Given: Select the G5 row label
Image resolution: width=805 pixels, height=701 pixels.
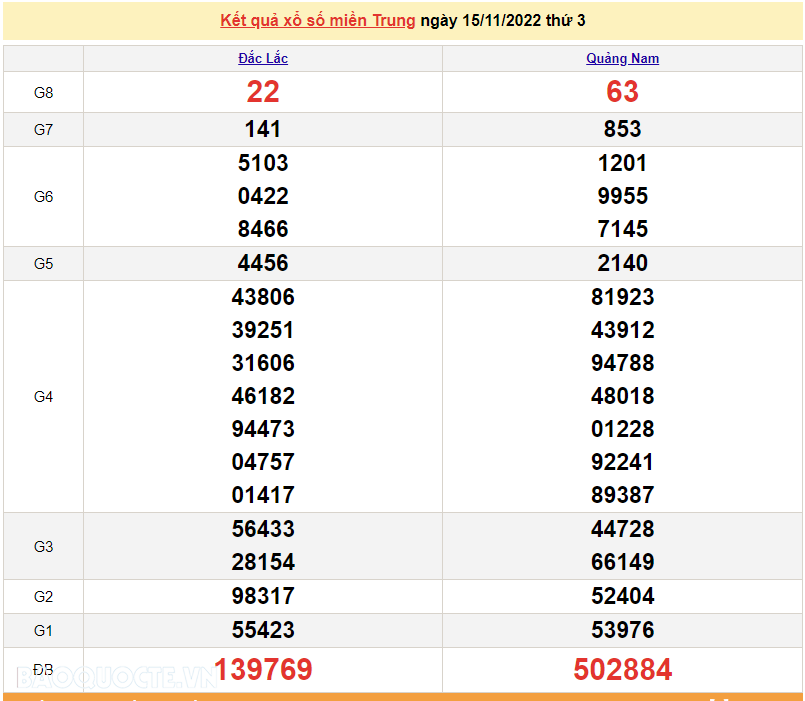Looking at the screenshot, I should point(42,263).
